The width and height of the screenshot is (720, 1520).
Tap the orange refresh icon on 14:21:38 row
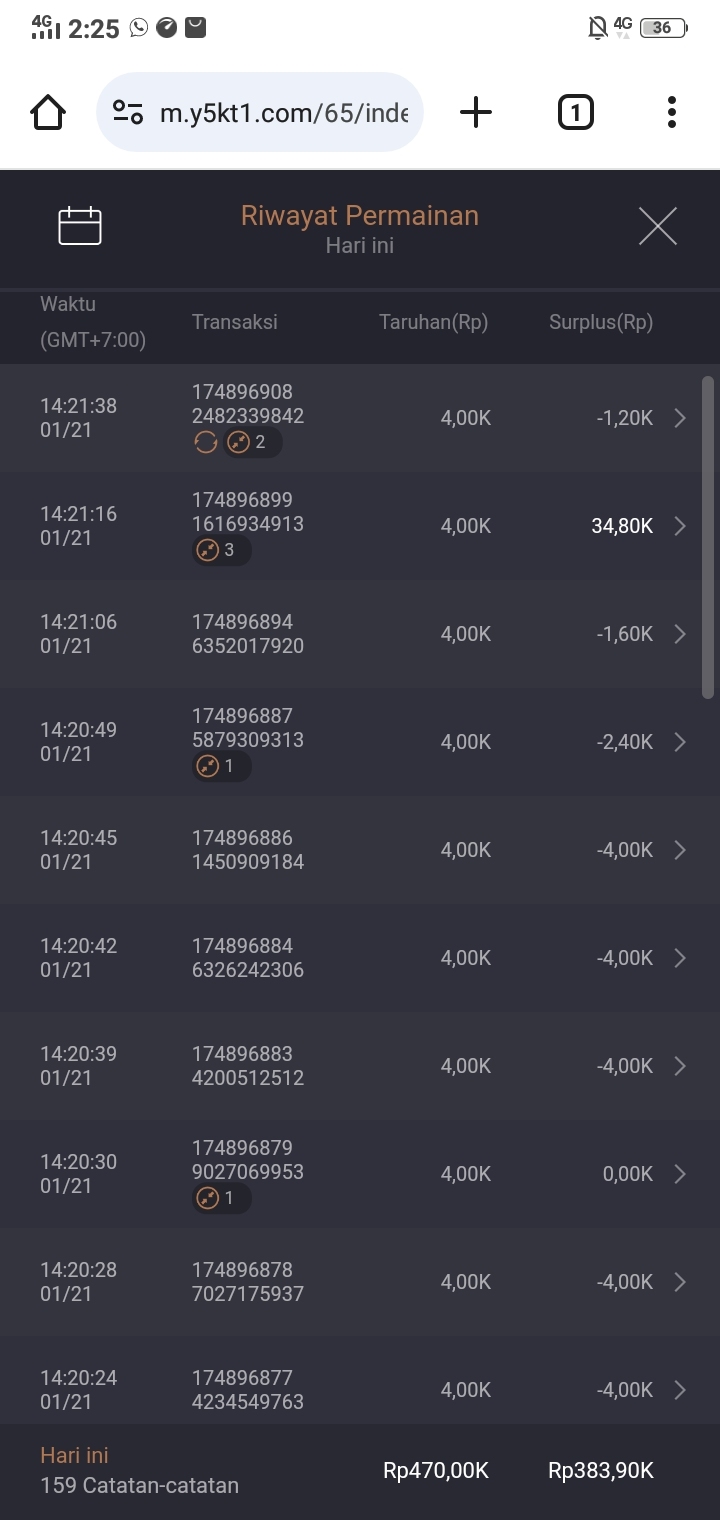point(205,442)
